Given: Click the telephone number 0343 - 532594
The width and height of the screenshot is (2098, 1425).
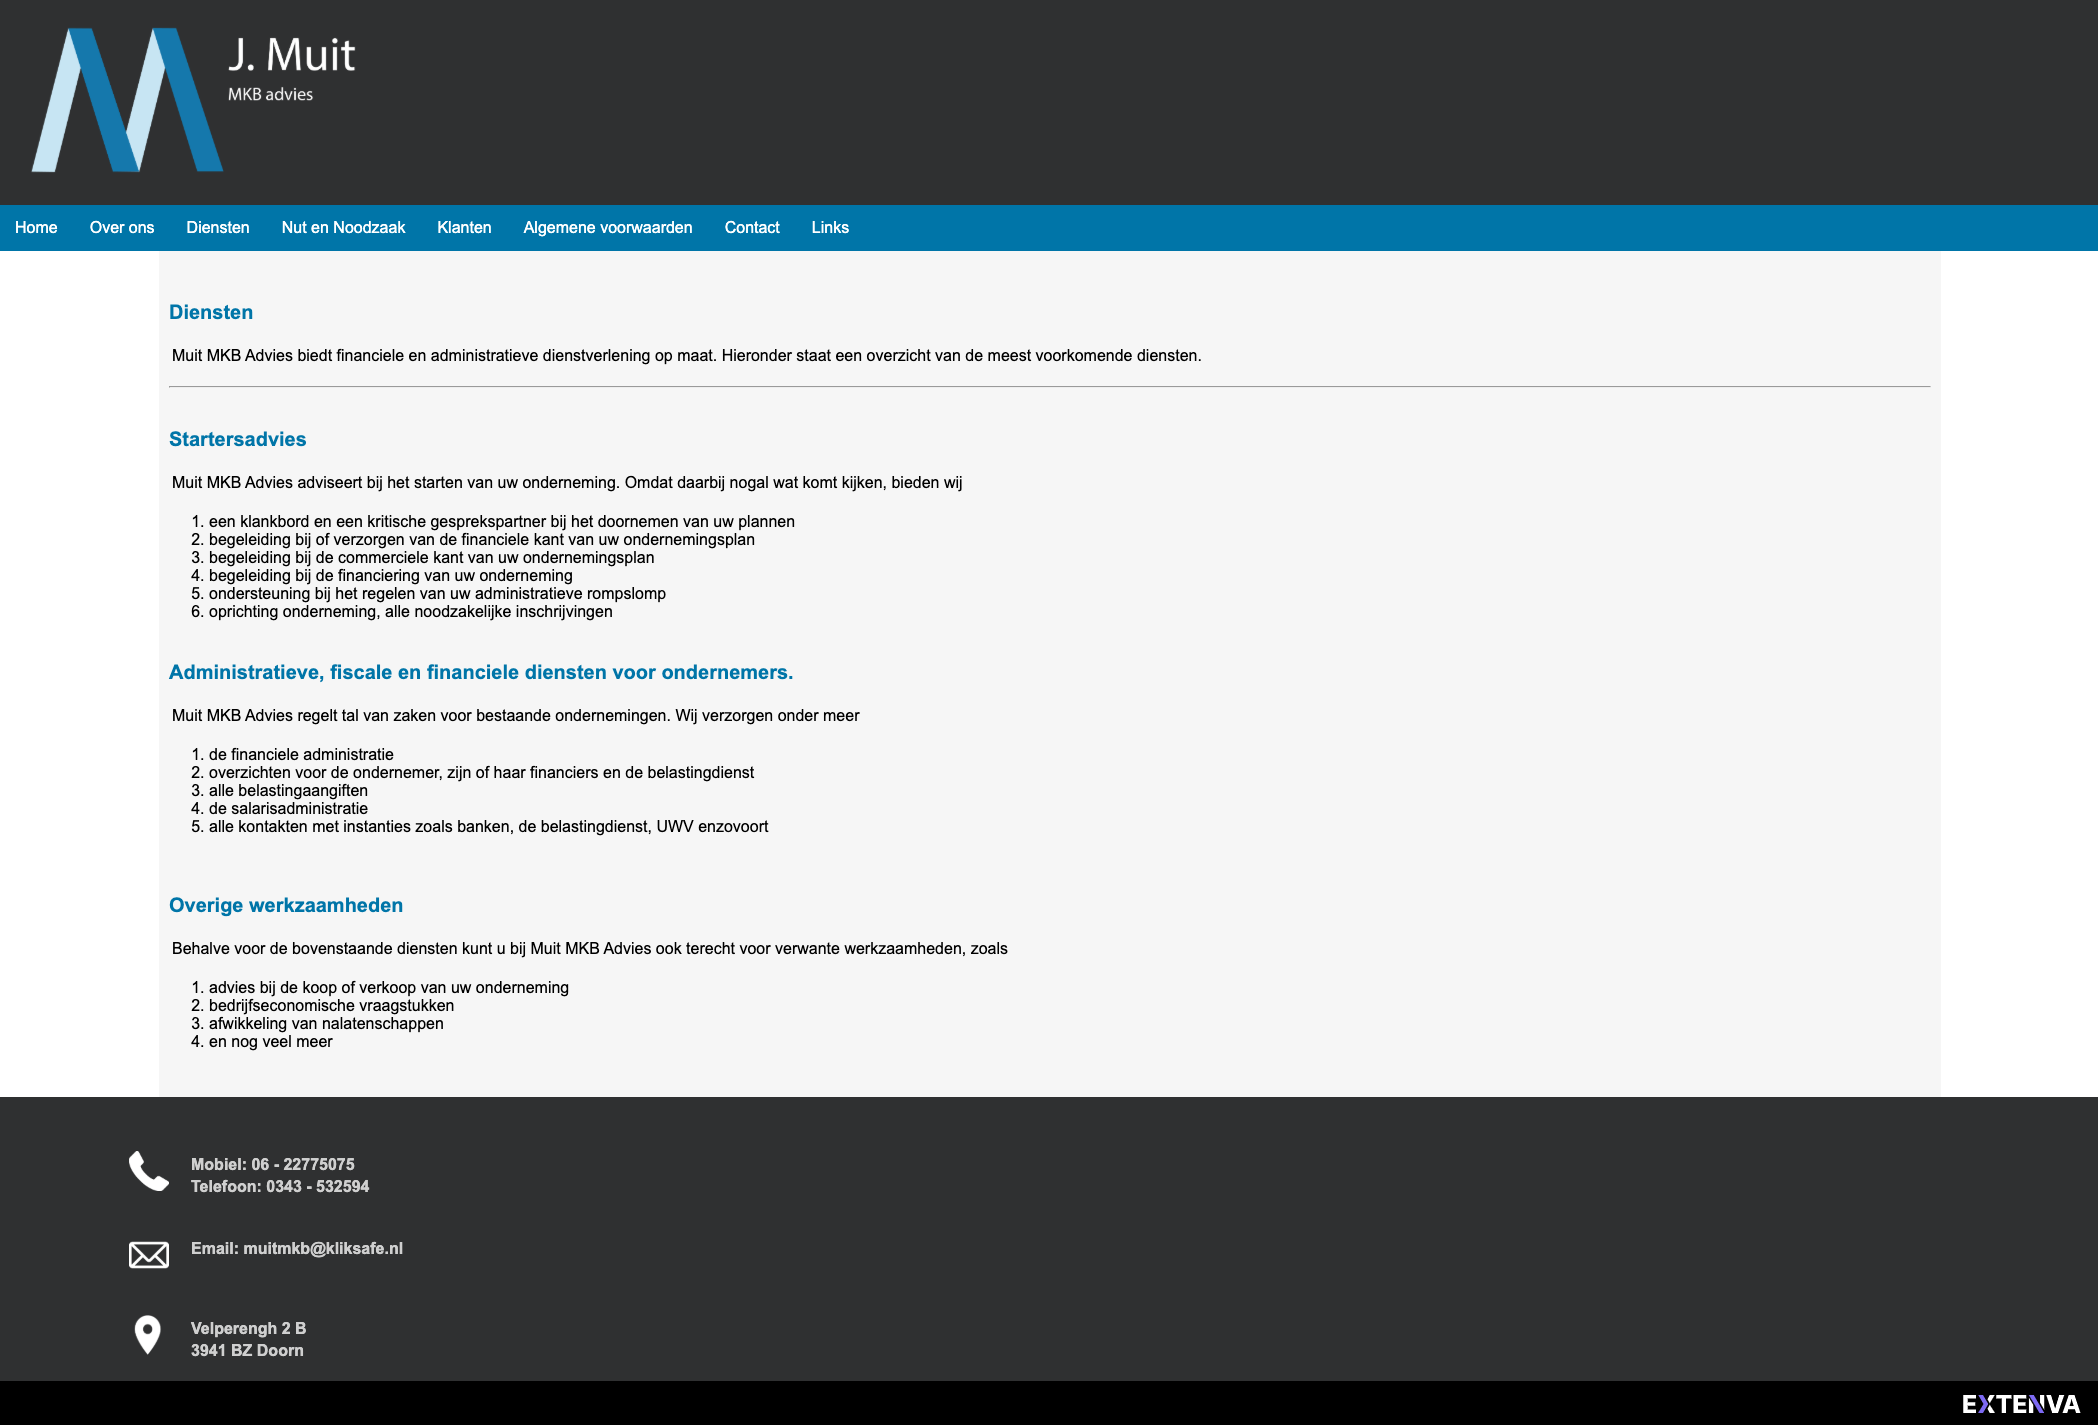Looking at the screenshot, I should pyautogui.click(x=280, y=1186).
